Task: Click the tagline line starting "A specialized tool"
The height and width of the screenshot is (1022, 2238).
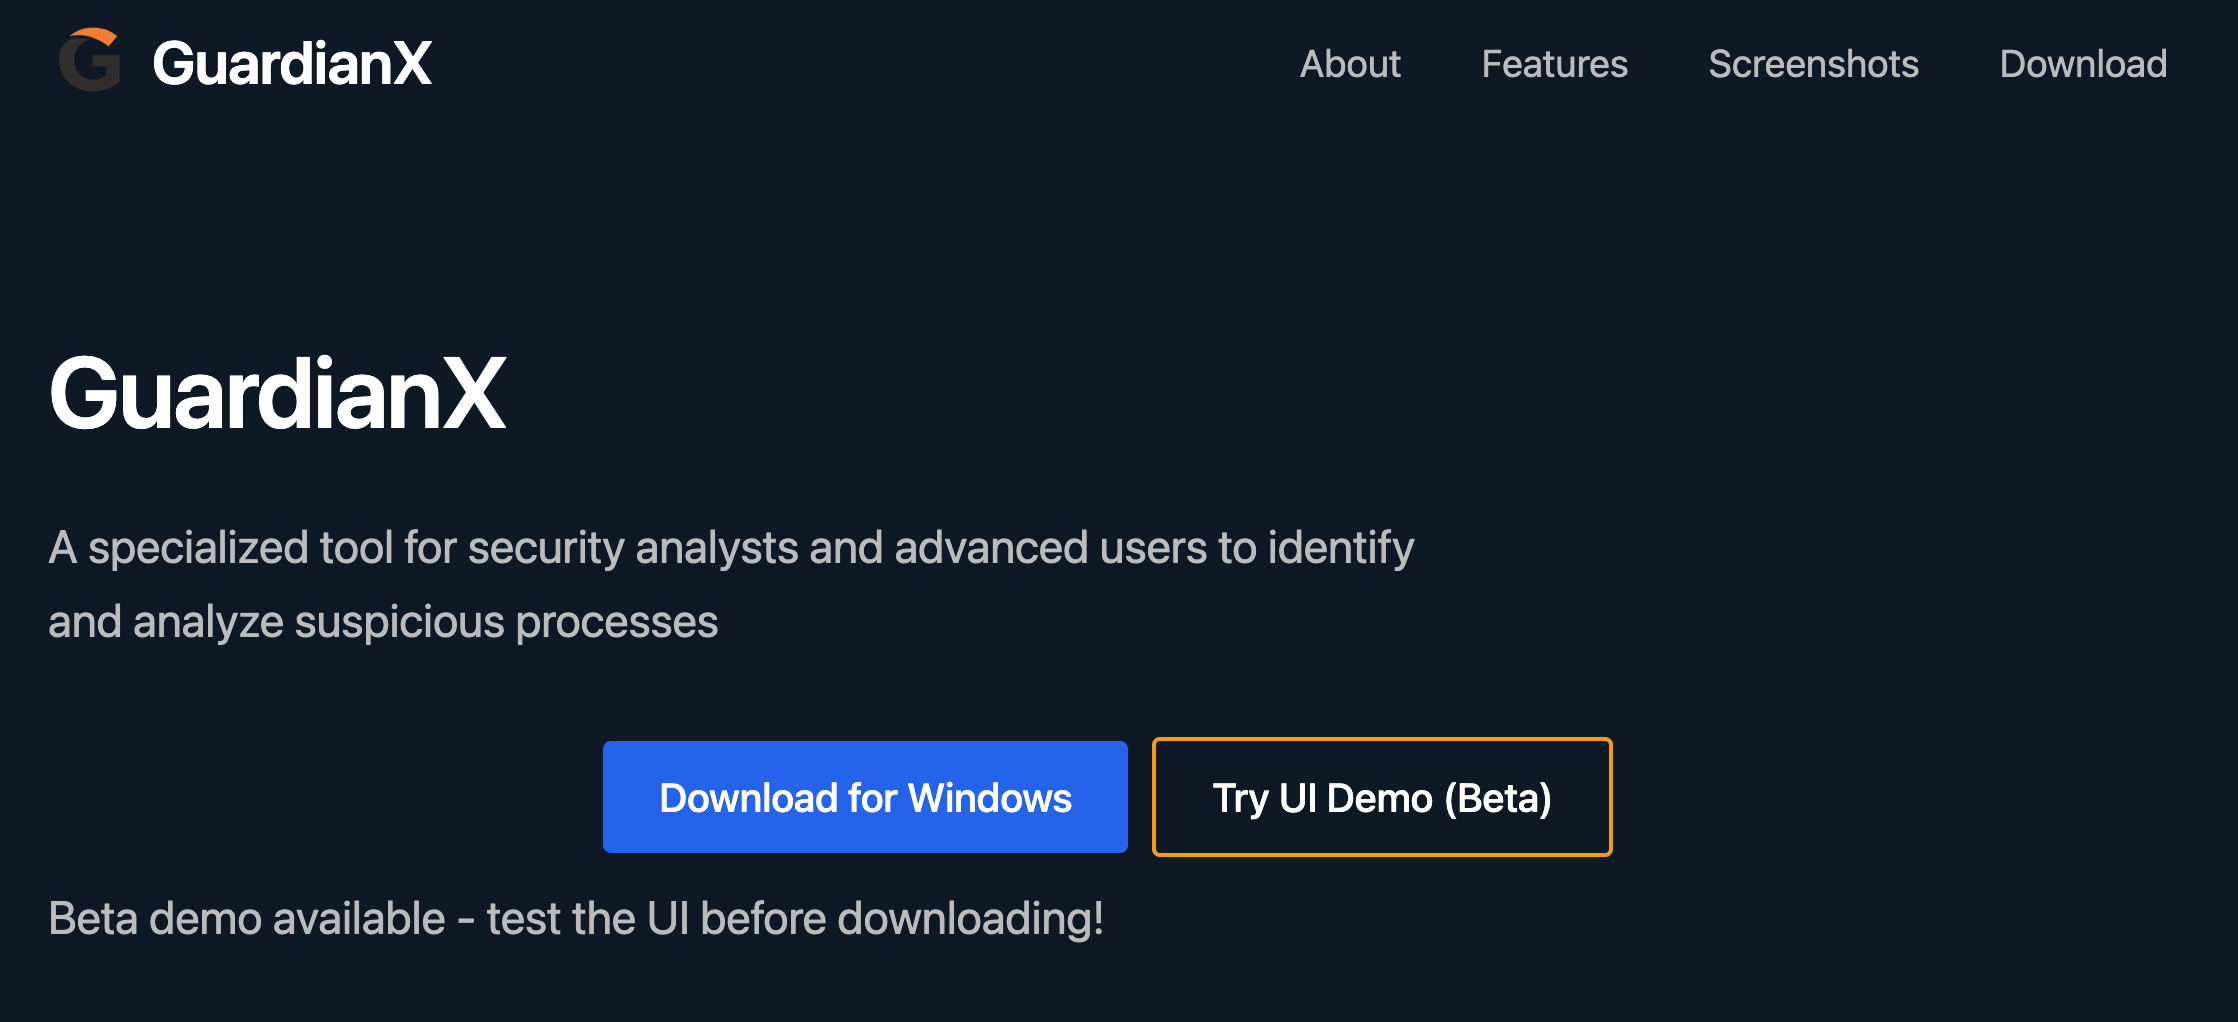Action: tap(730, 548)
